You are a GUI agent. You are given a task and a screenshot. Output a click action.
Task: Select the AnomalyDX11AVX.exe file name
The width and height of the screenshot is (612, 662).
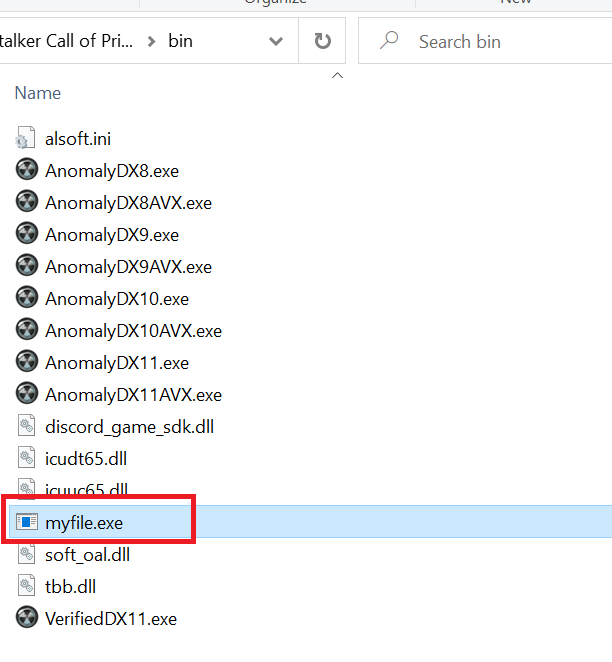[x=133, y=395]
